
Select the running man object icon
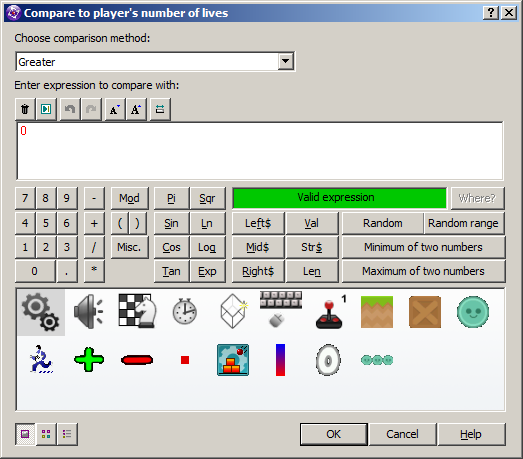coord(41,360)
